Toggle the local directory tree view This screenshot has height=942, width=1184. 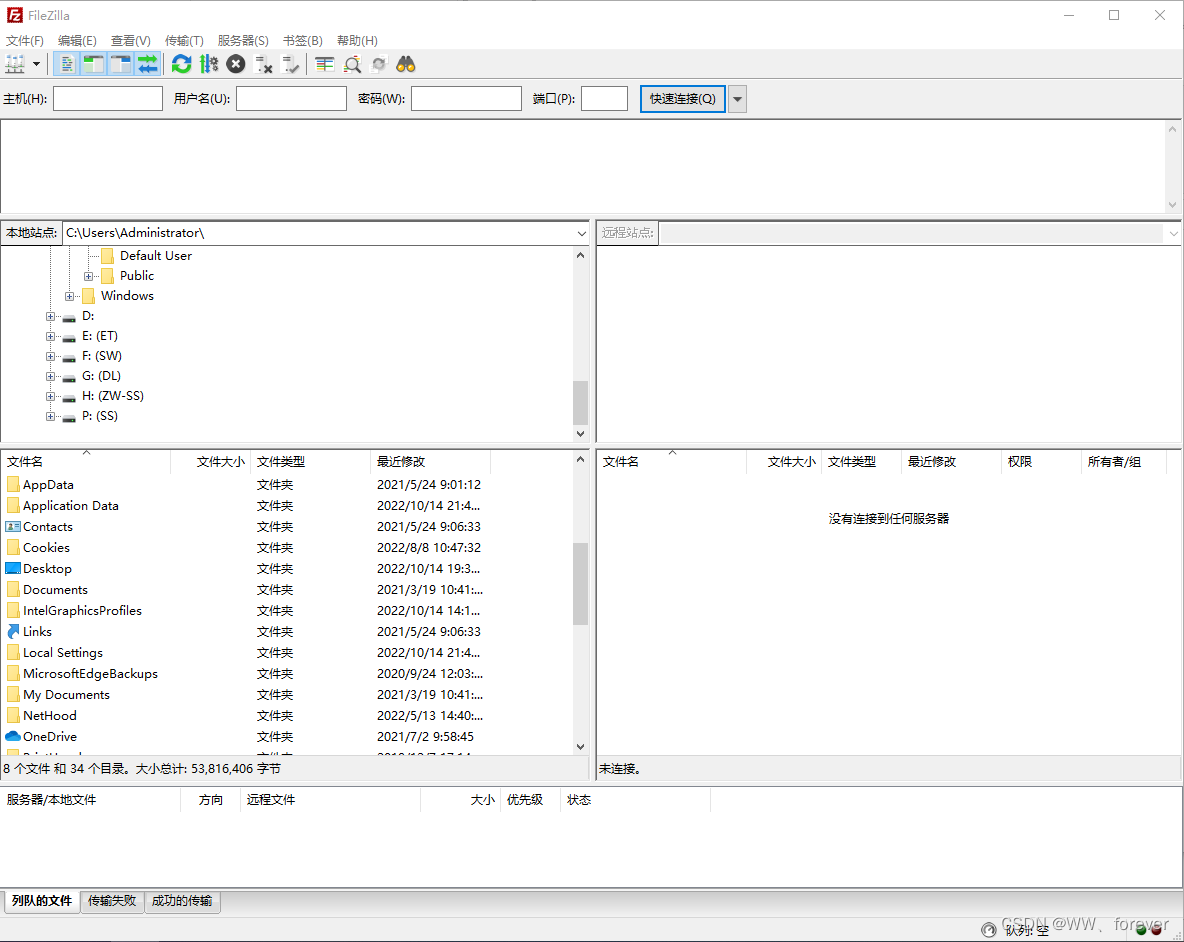click(94, 64)
